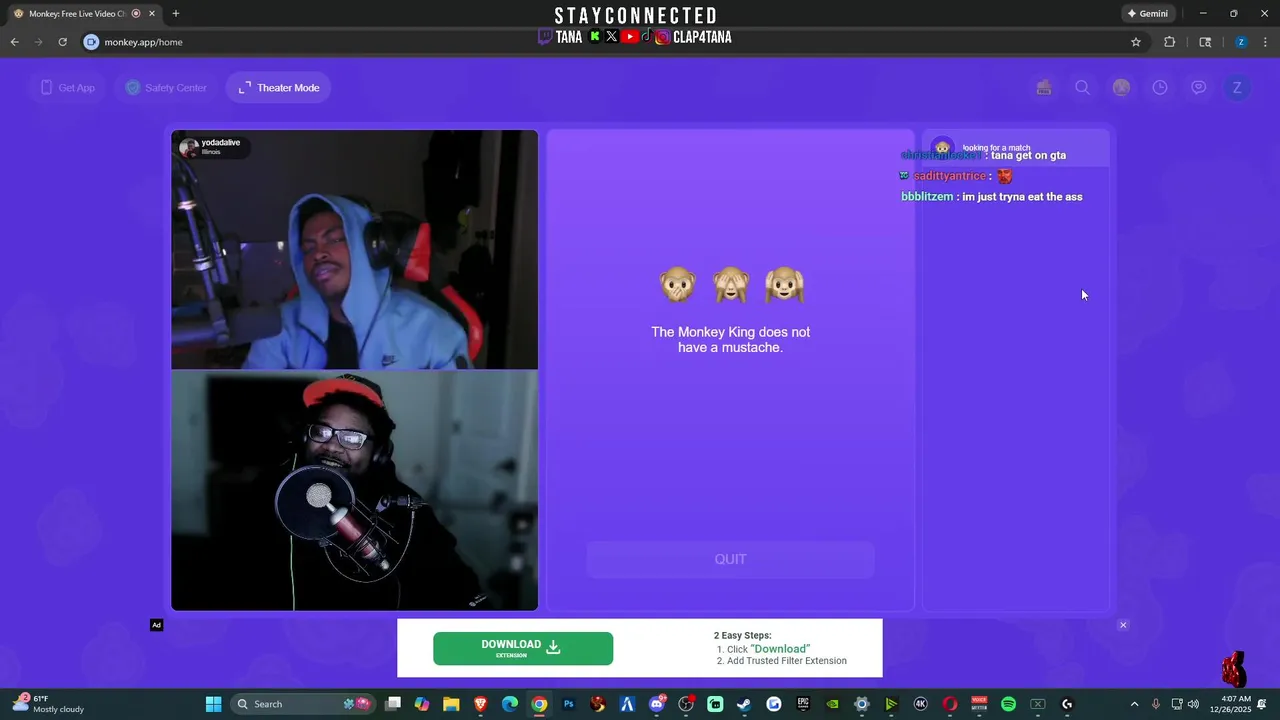Click the taskbar Search box

coord(302,704)
